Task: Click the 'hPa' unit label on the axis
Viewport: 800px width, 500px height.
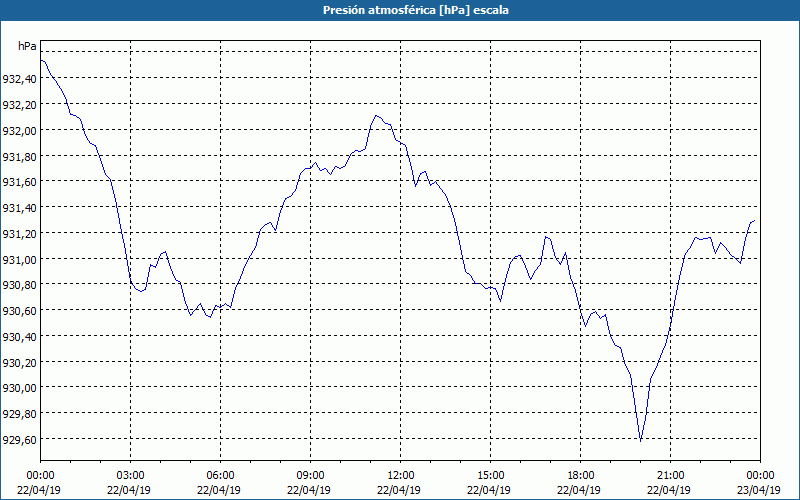Action: [x=27, y=46]
